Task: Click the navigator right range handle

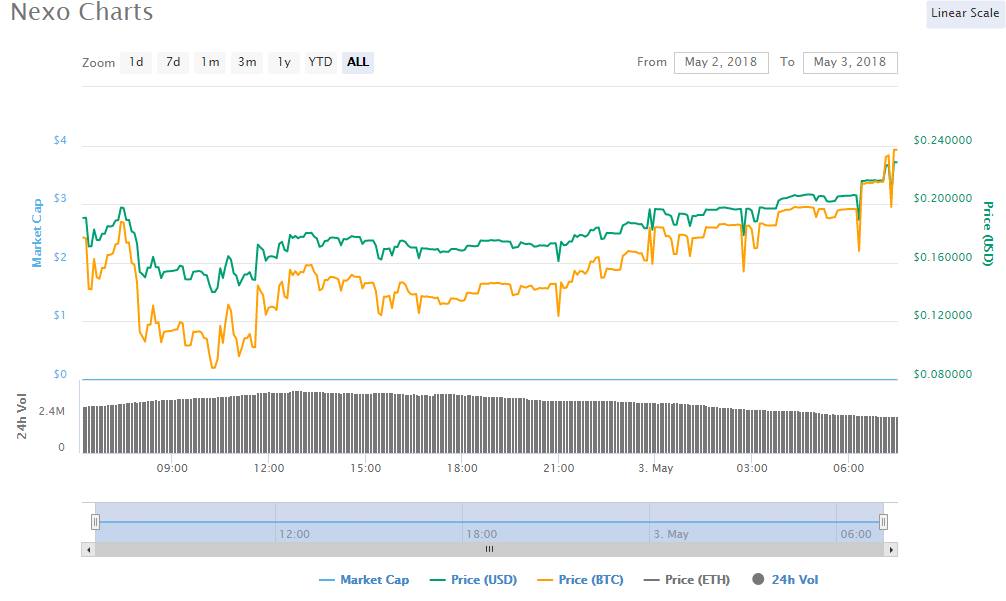Action: 883,521
